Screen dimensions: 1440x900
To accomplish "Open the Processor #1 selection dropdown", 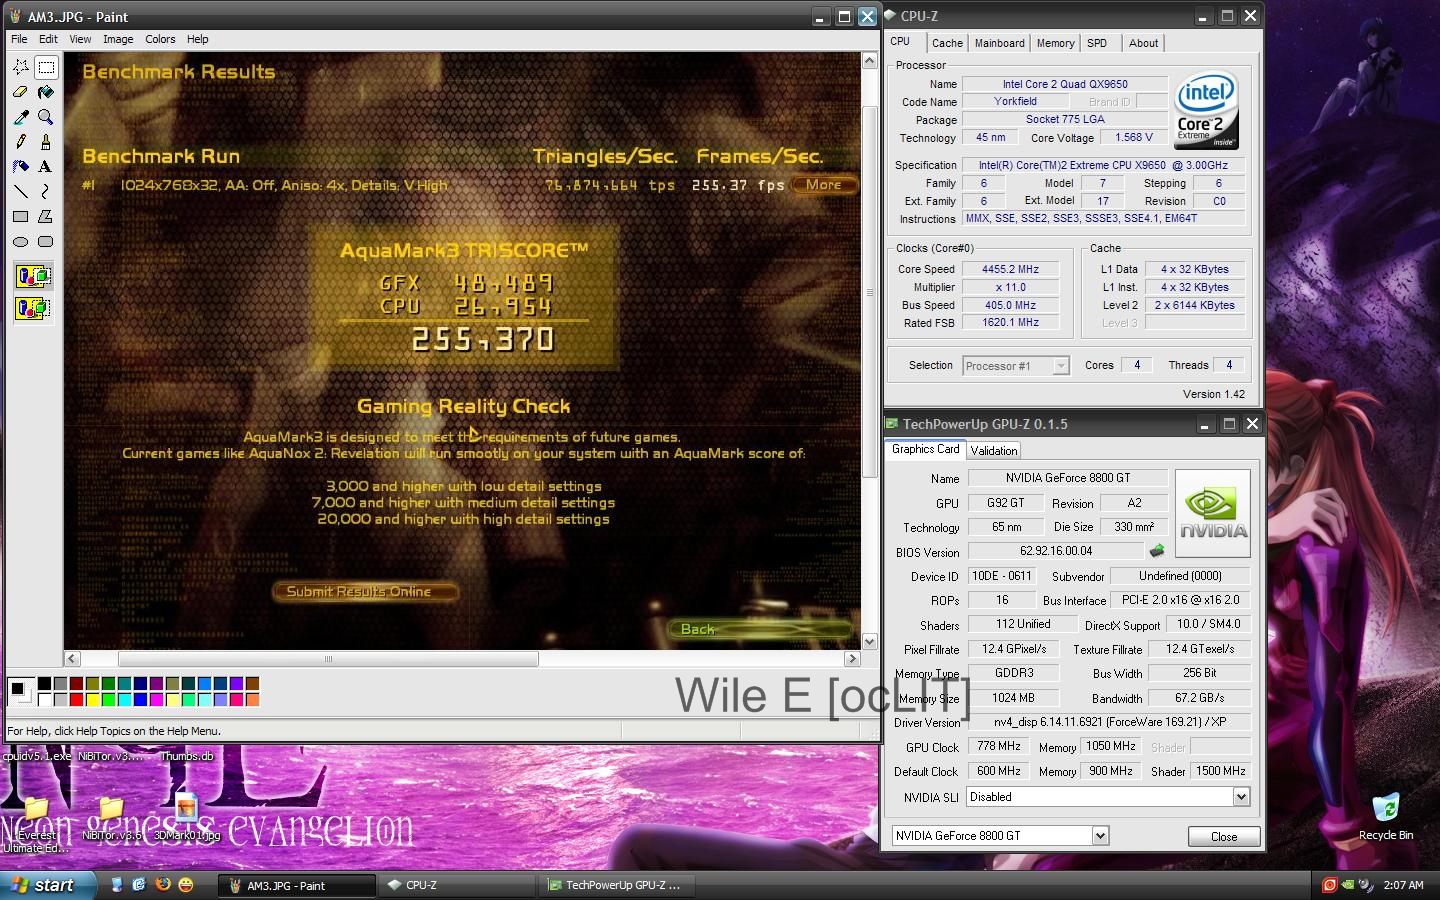I will pyautogui.click(x=1016, y=366).
